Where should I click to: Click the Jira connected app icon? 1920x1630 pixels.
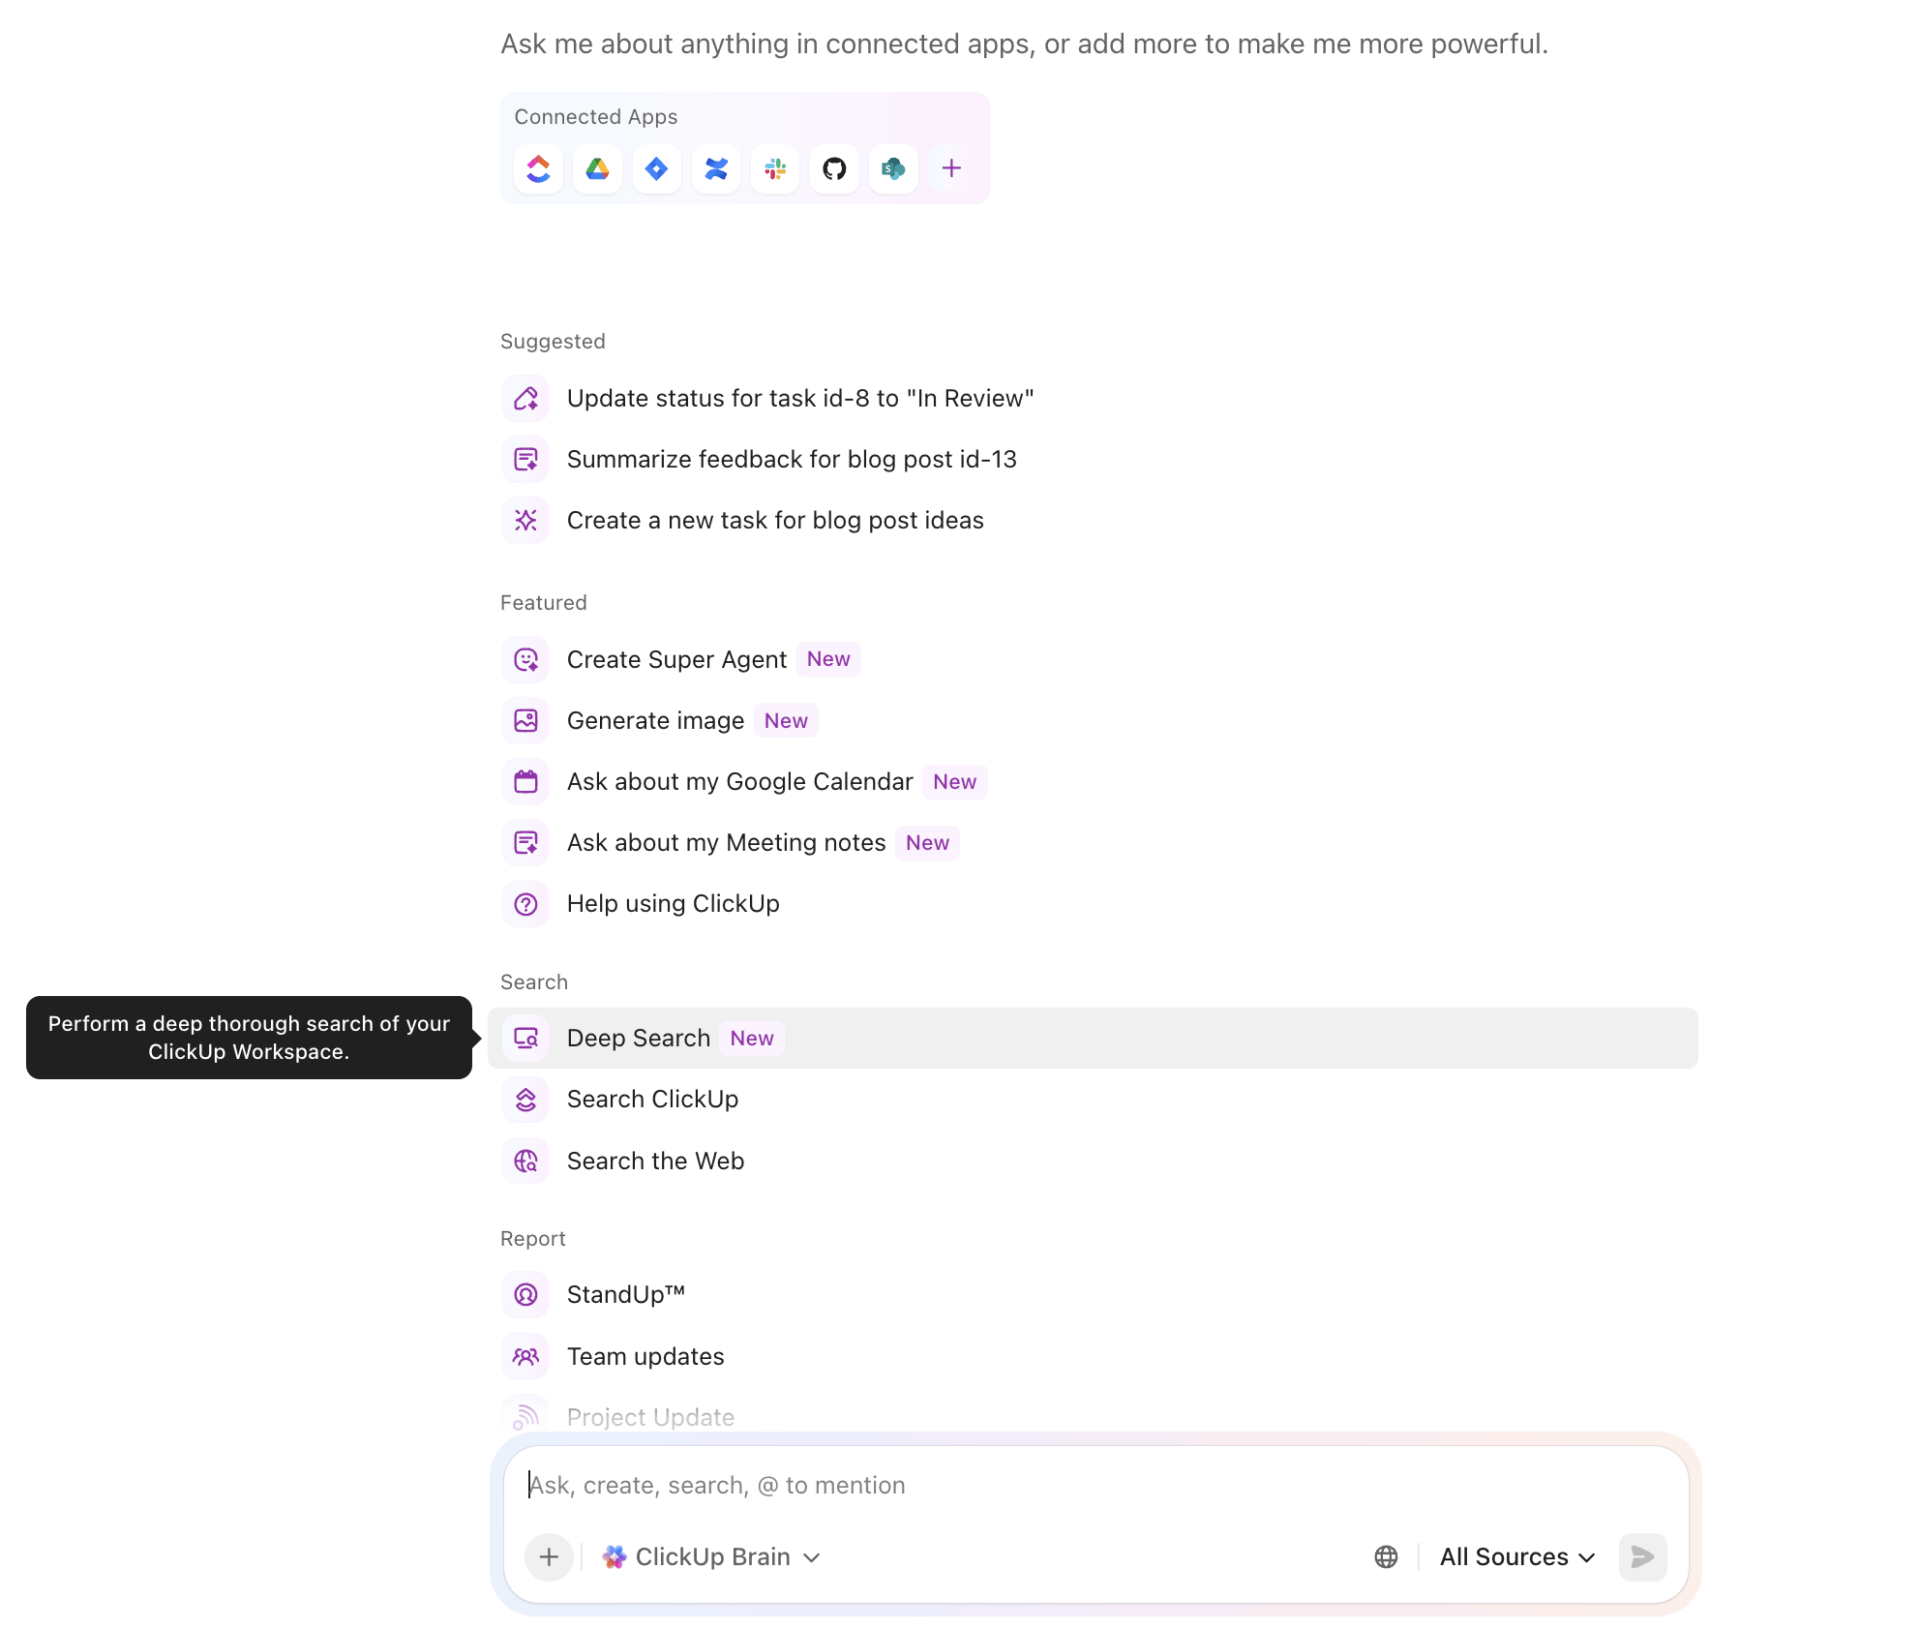pos(656,168)
